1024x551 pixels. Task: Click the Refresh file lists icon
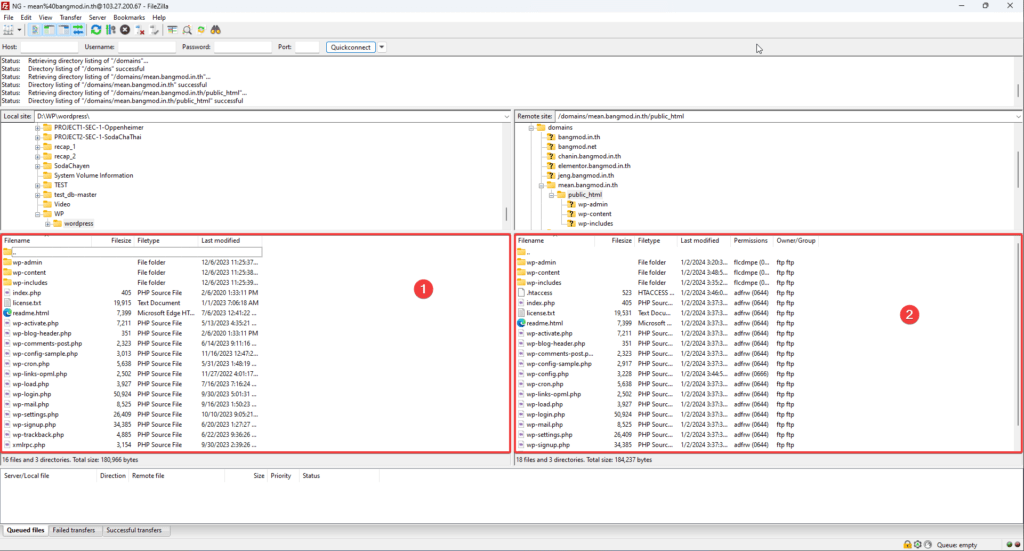click(96, 30)
